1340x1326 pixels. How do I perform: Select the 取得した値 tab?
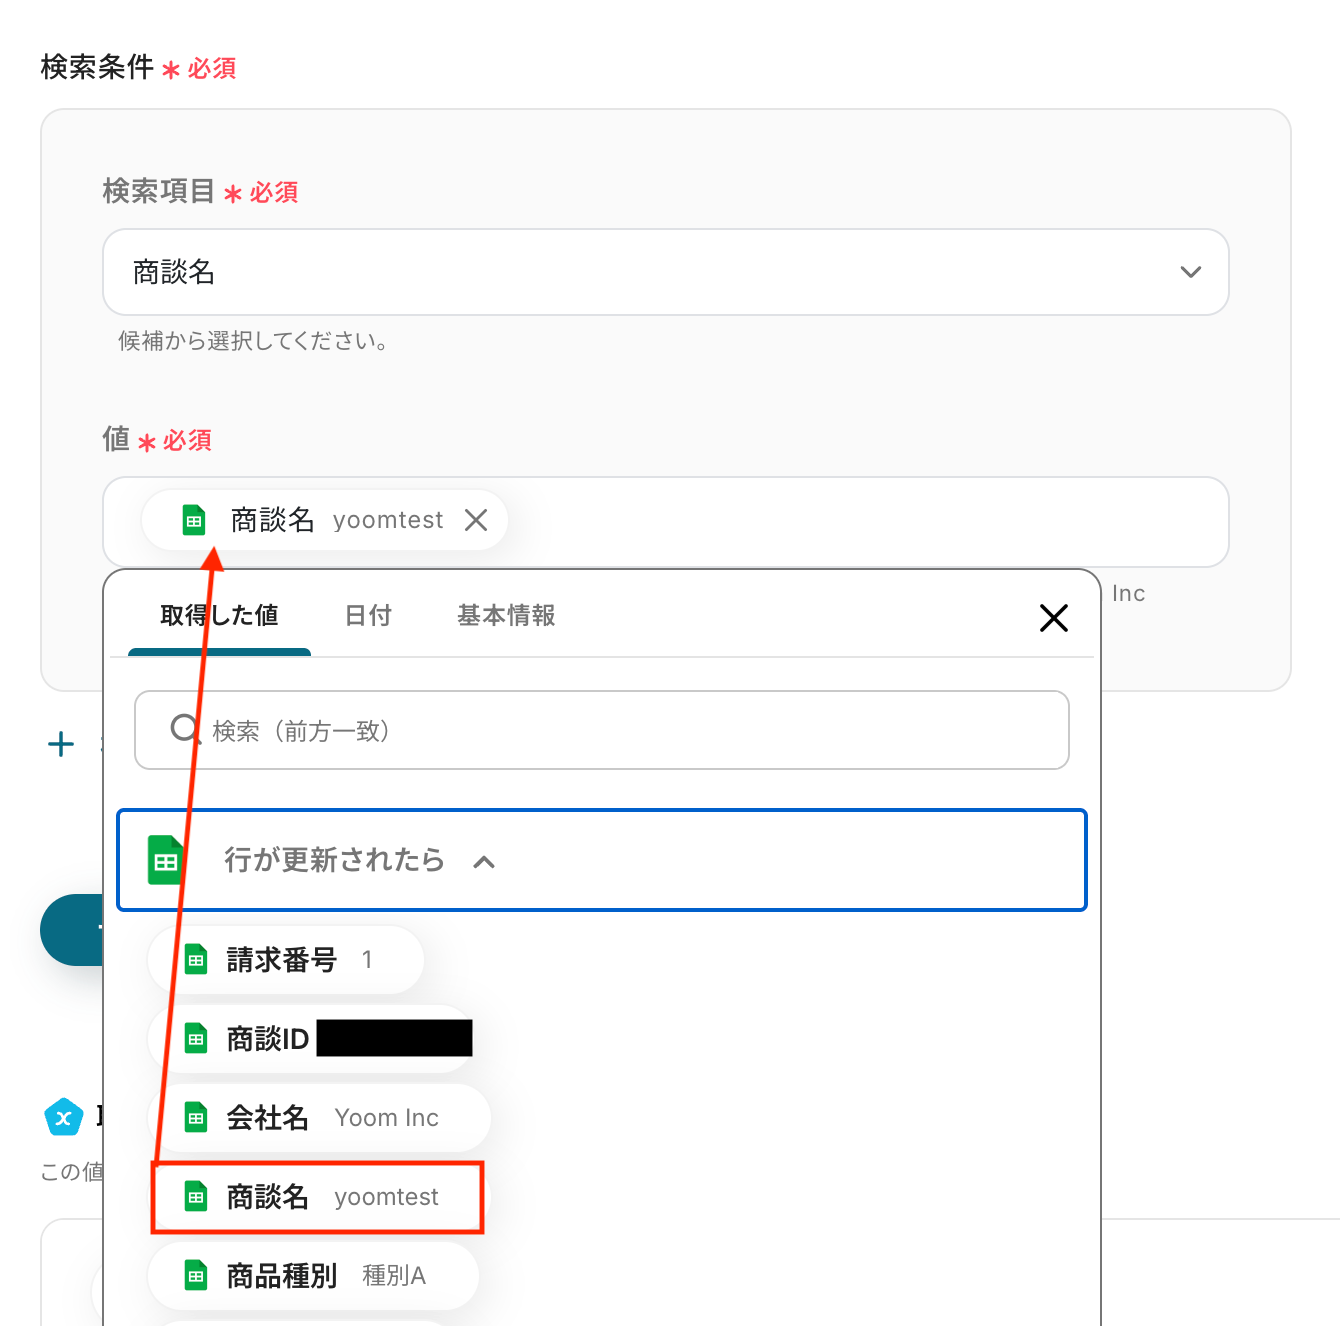[219, 616]
